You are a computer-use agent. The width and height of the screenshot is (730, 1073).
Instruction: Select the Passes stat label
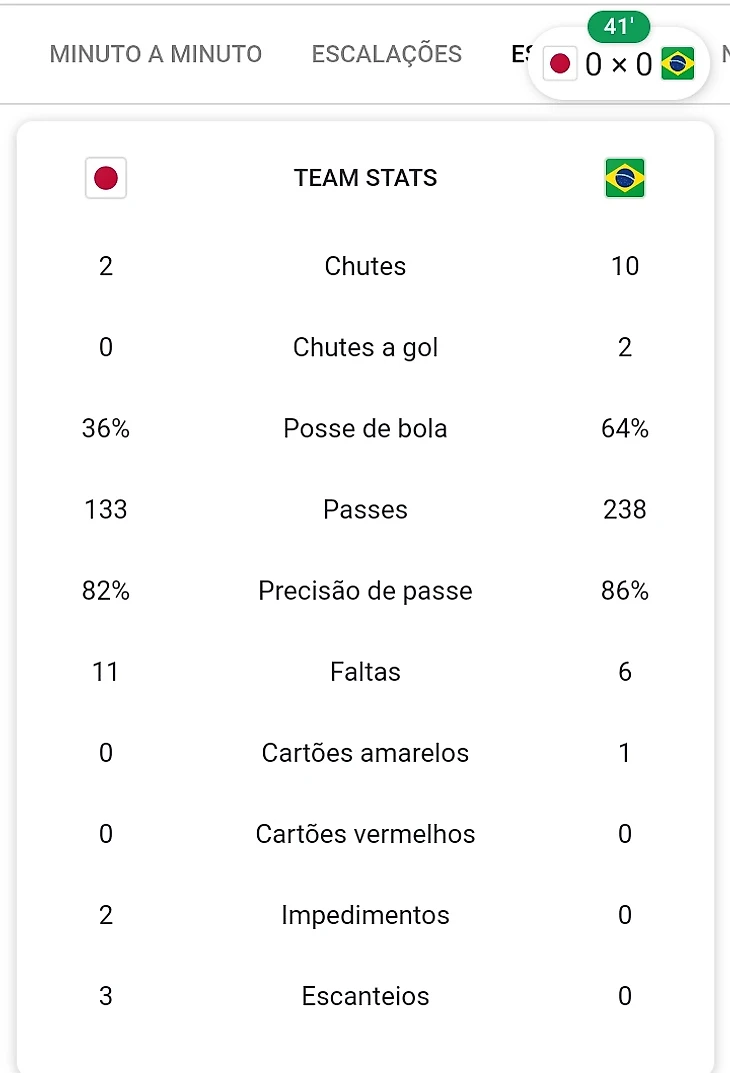coord(366,510)
